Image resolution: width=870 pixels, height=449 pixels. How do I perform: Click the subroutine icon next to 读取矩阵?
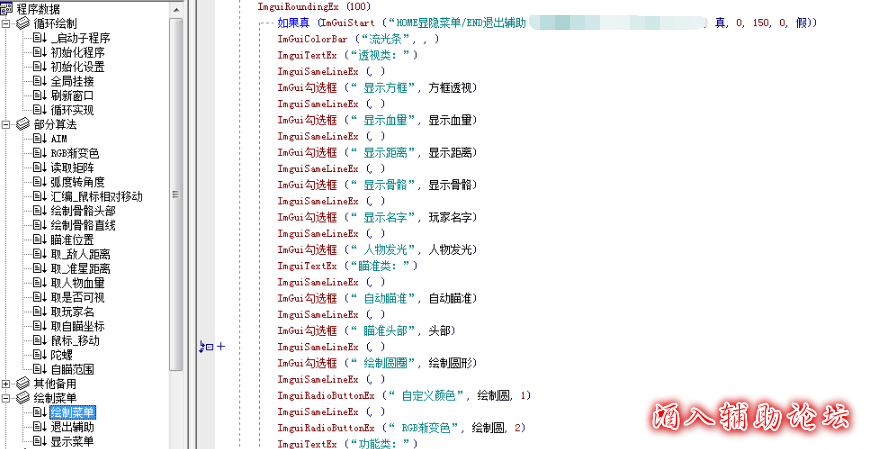[40, 168]
